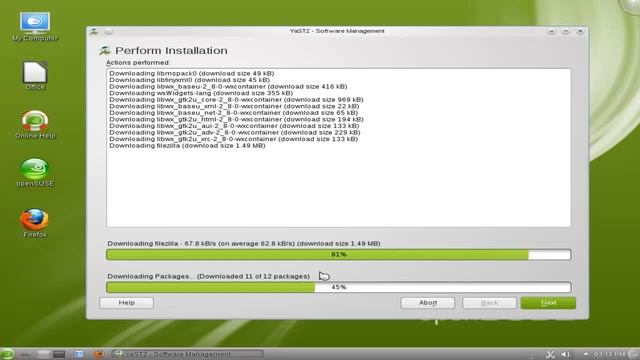Click the YaST2 Software Management taskbar entry
The image size is (640, 360).
(187, 354)
